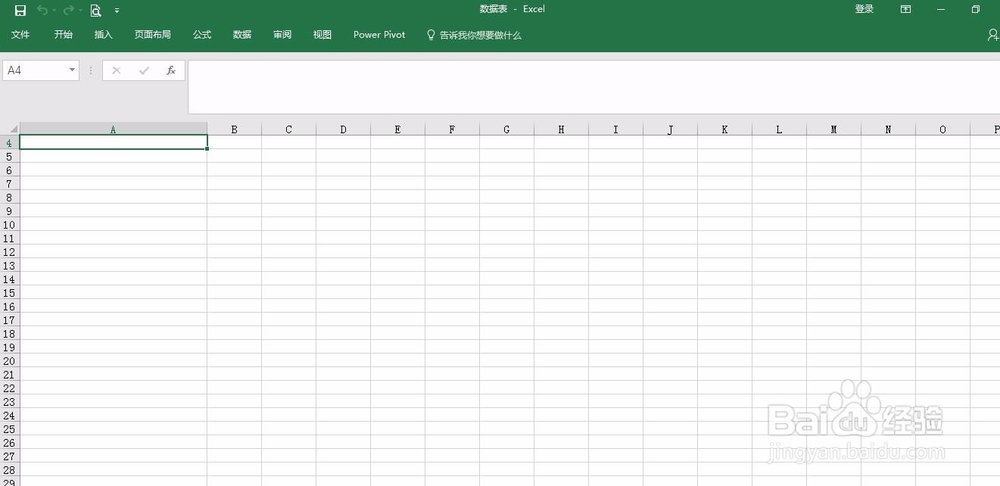Screen dimensions: 1000x486
Task: Select column I header
Action: pos(615,129)
